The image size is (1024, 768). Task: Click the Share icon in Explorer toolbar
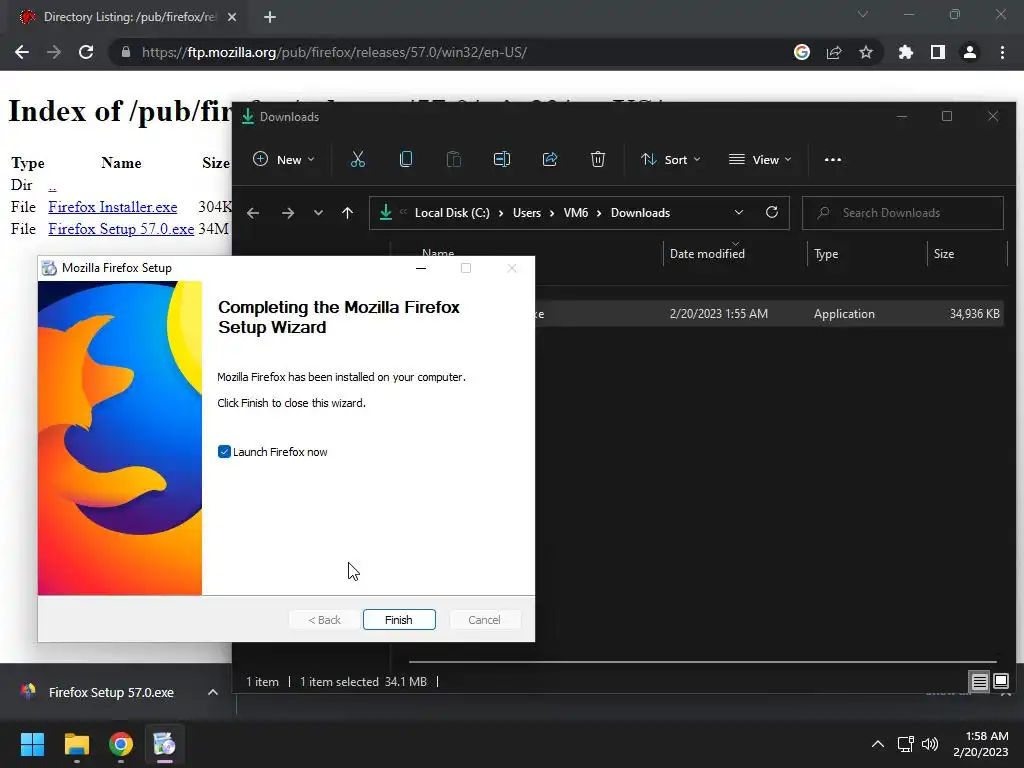[x=550, y=159]
